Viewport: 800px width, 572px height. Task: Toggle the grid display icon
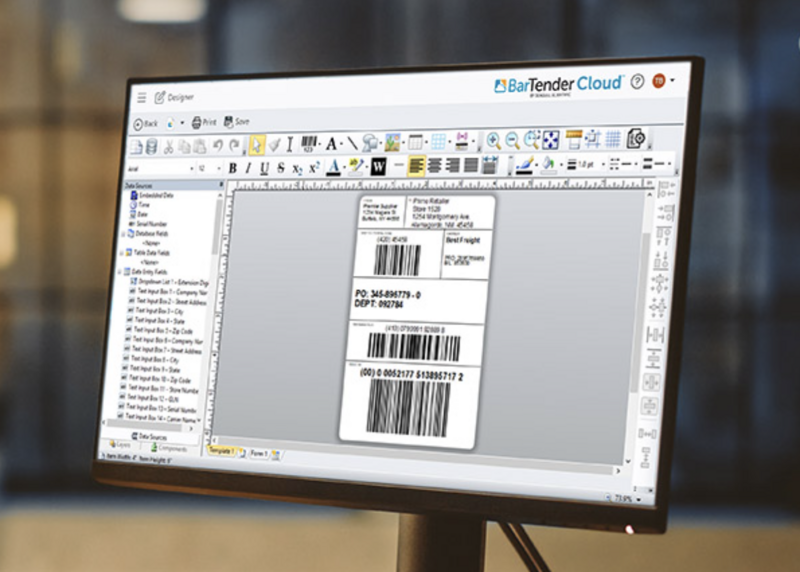click(613, 139)
